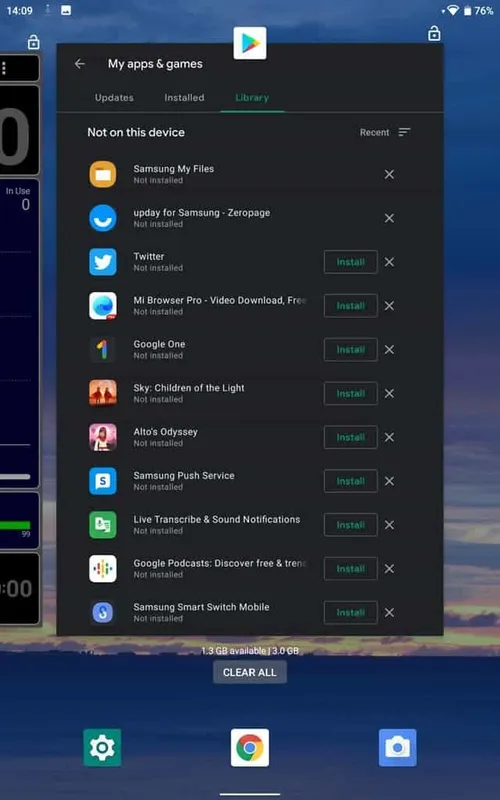Screen dimensions: 500x800
Task: Tap the Sky: Children of the Light icon
Action: tap(103, 393)
